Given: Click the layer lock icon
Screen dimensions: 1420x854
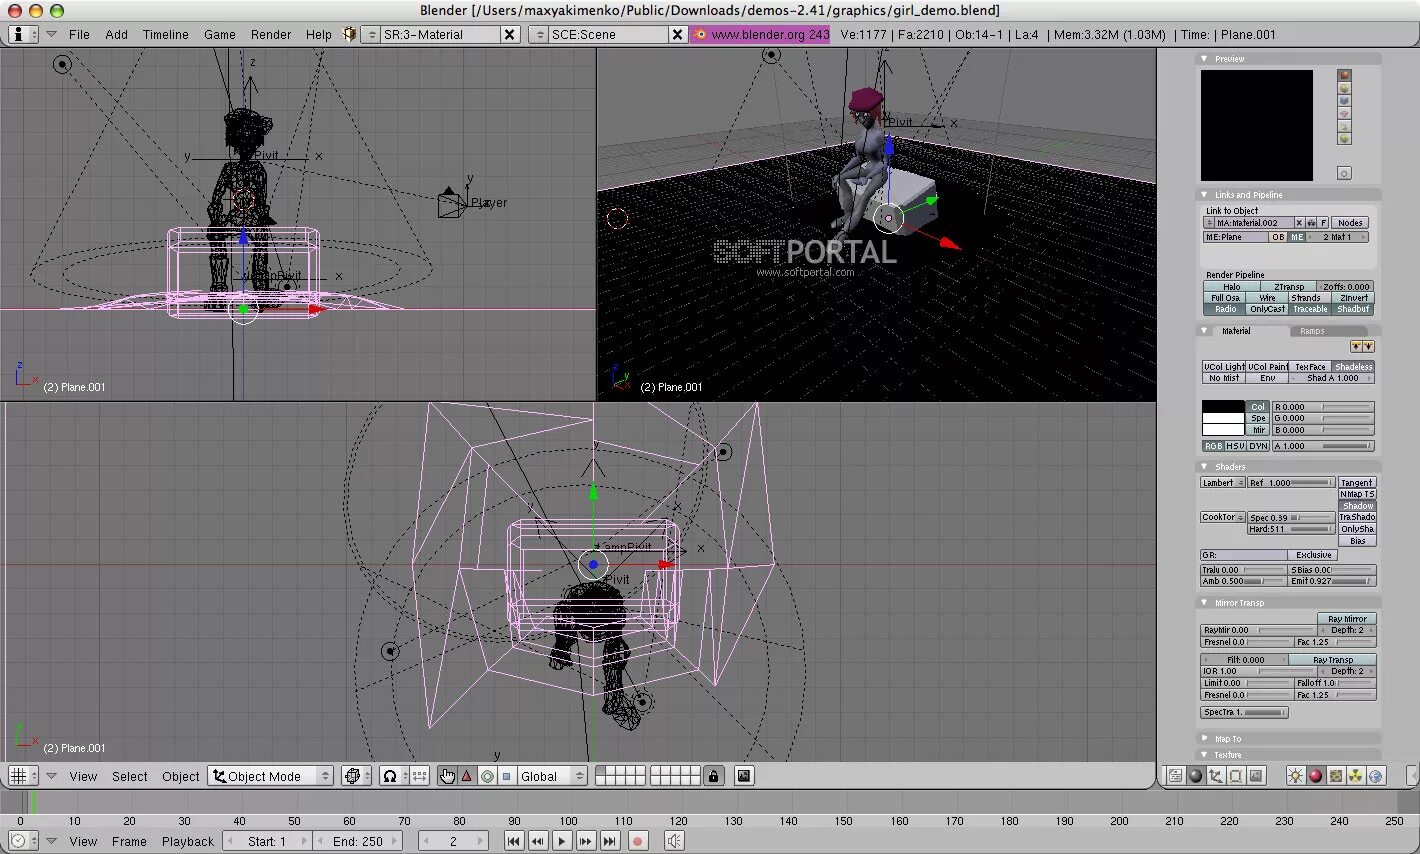Looking at the screenshot, I should (x=713, y=776).
